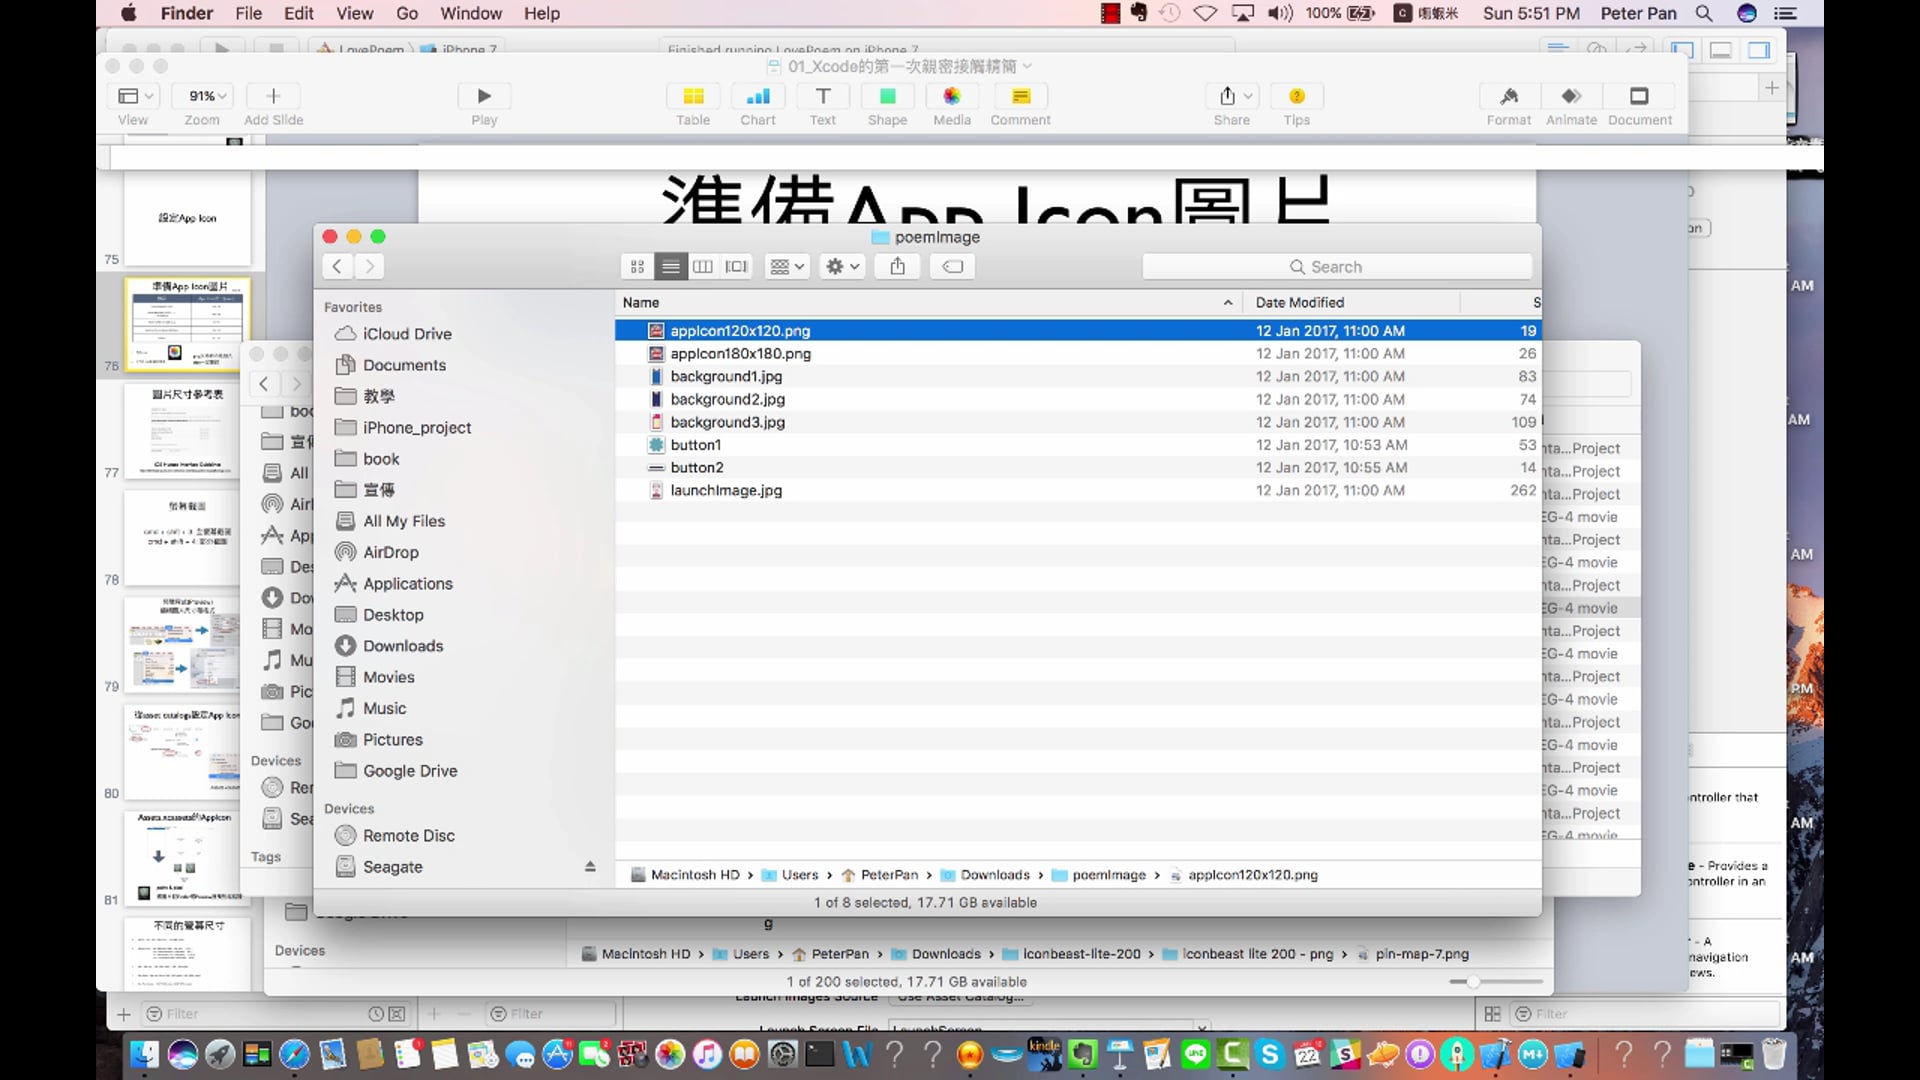This screenshot has width=1920, height=1080.
Task: Open the Finder action gear menu
Action: (841, 266)
